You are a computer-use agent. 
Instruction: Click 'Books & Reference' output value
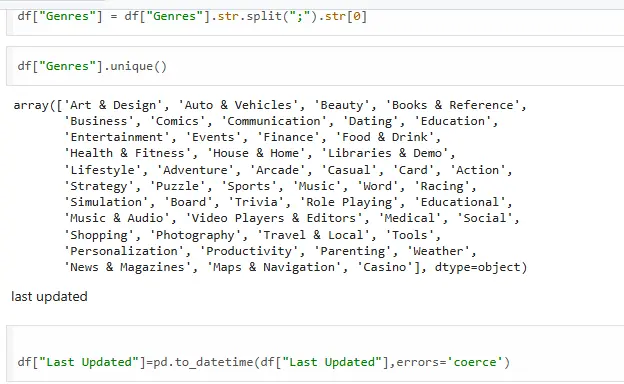pyautogui.click(x=453, y=105)
